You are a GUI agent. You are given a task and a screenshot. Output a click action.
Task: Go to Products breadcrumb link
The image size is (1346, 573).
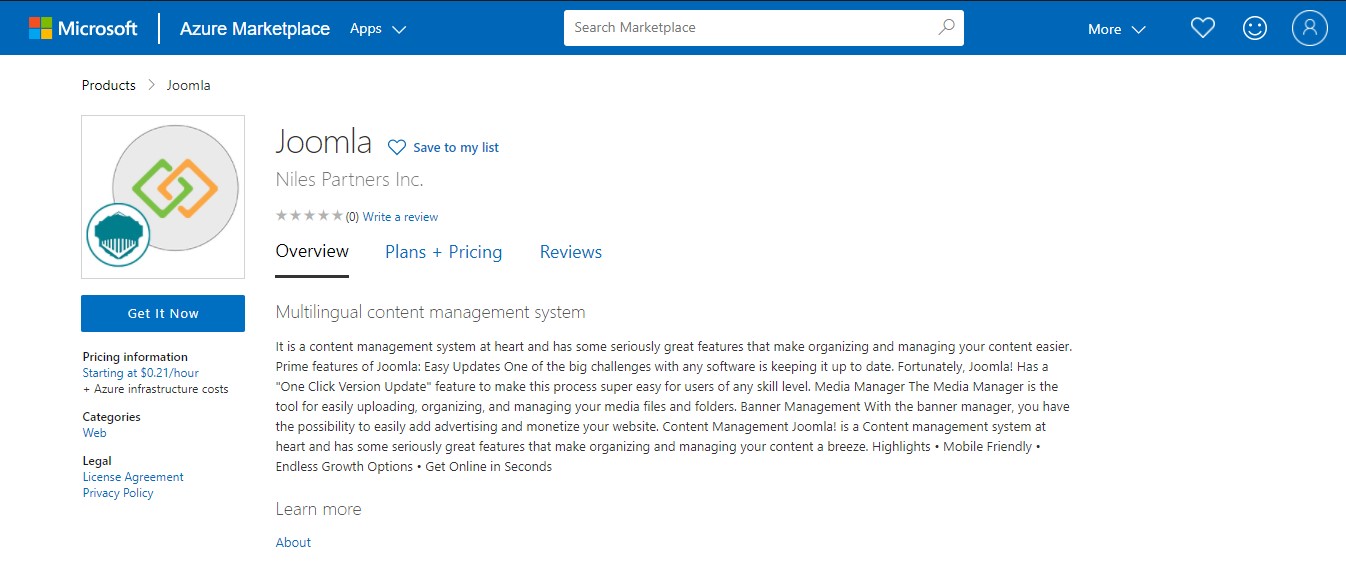click(108, 85)
